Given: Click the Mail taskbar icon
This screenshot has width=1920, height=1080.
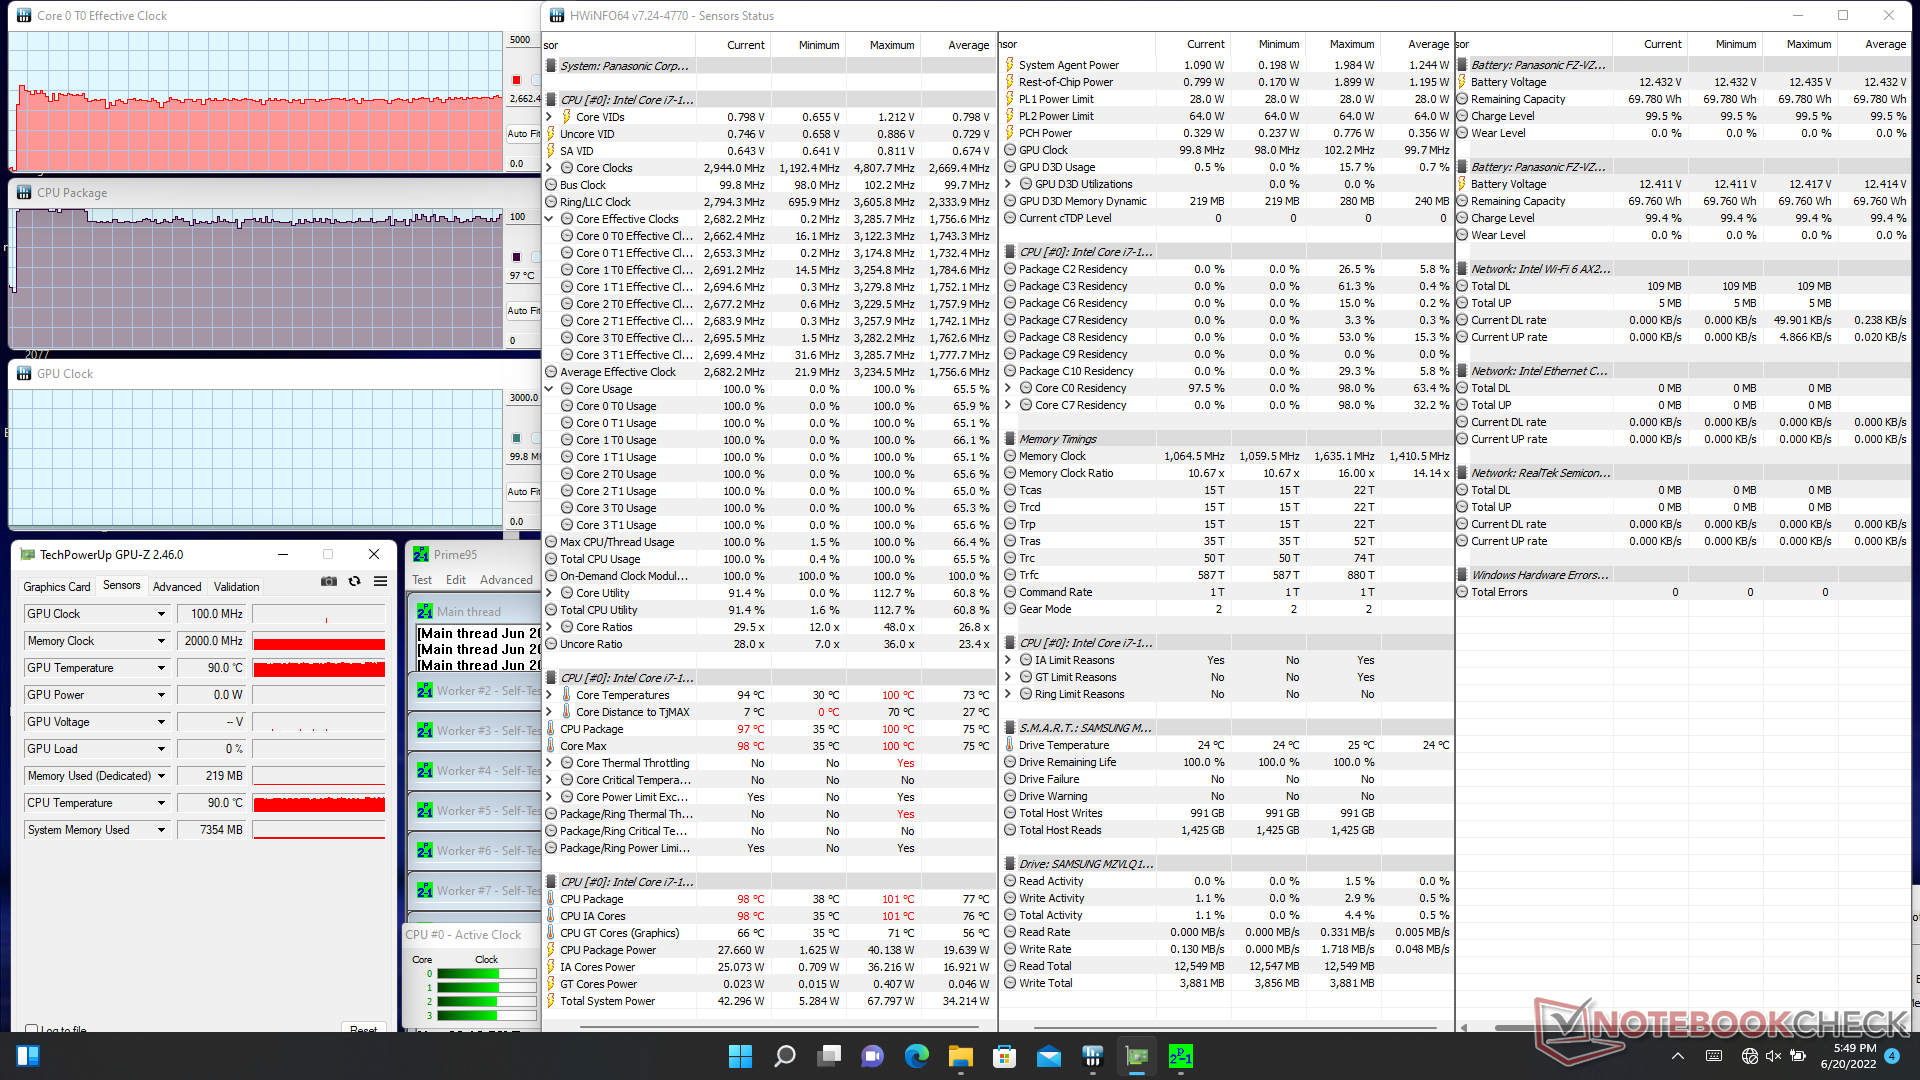Looking at the screenshot, I should (1048, 1056).
